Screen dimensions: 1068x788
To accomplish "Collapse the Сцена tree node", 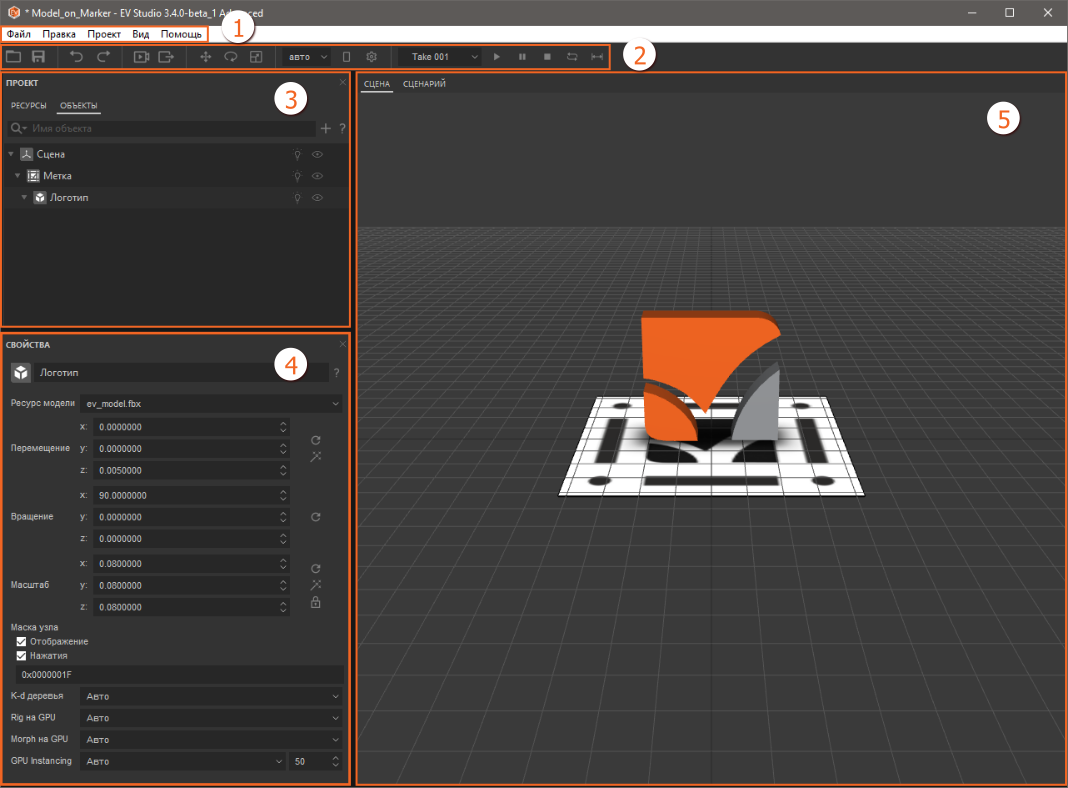I will click(x=10, y=155).
